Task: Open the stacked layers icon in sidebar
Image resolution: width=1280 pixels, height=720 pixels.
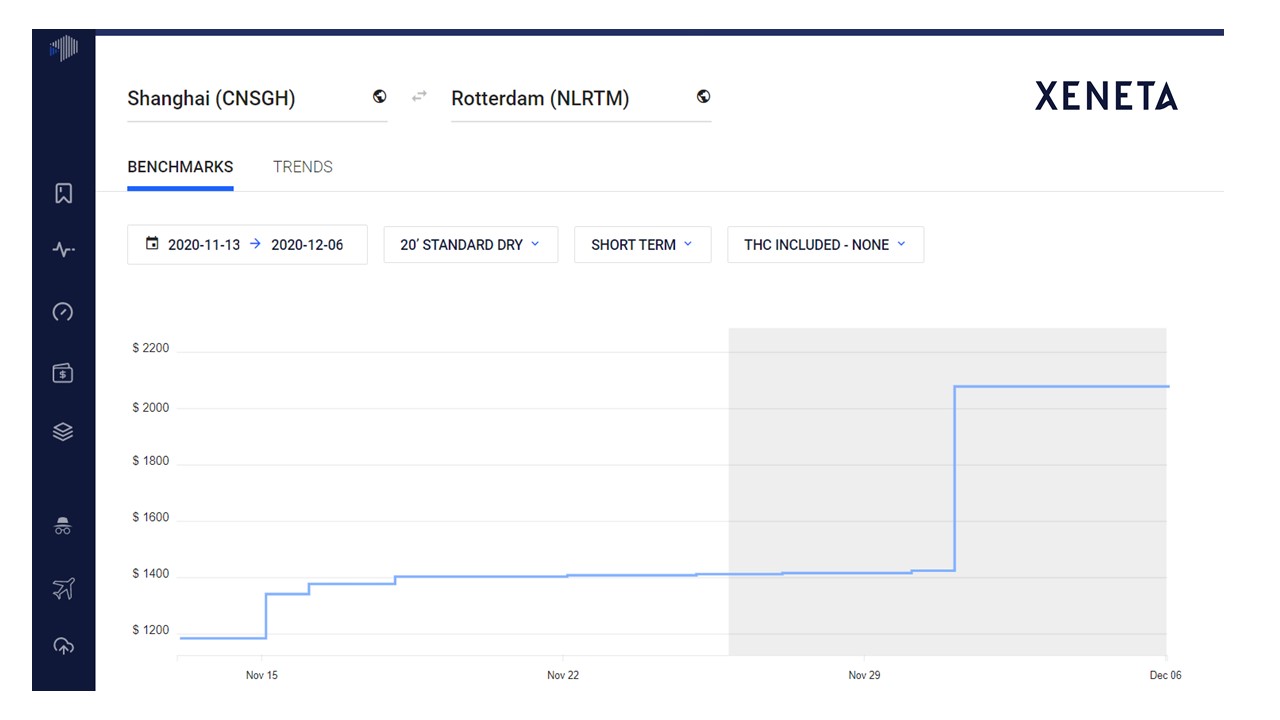Action: pos(63,432)
